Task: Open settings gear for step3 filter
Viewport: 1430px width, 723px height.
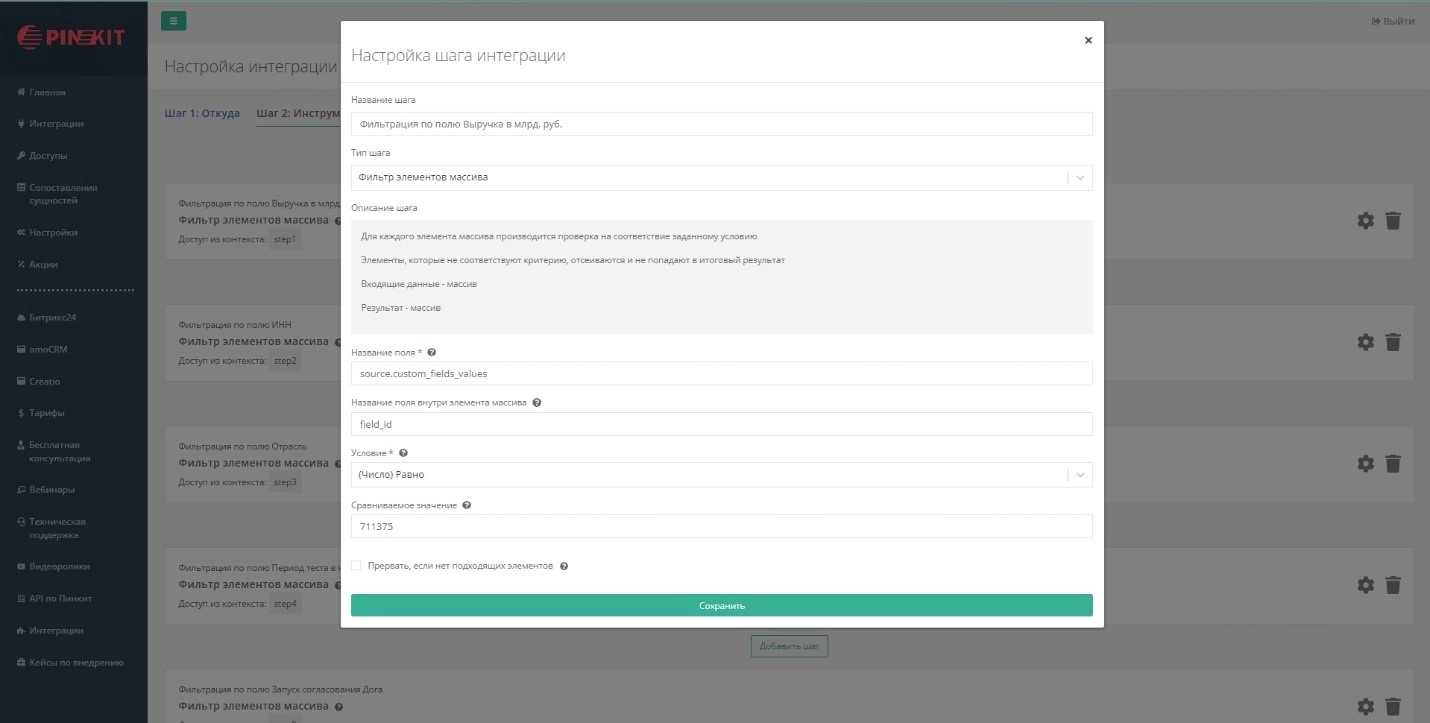Action: (x=1365, y=464)
